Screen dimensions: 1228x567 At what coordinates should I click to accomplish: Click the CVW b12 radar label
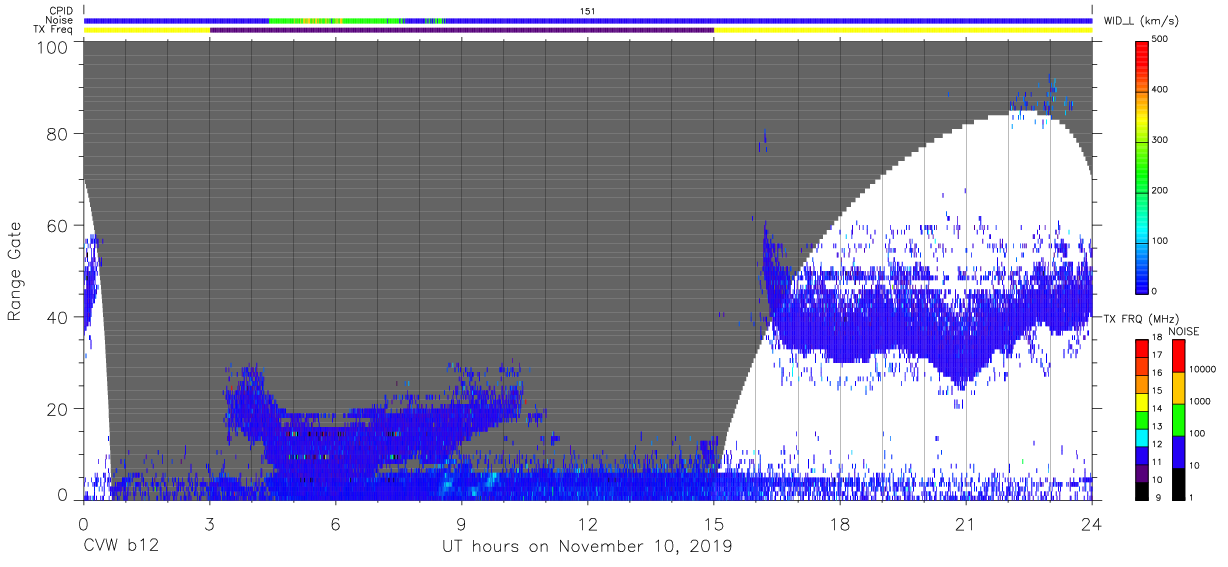120,547
